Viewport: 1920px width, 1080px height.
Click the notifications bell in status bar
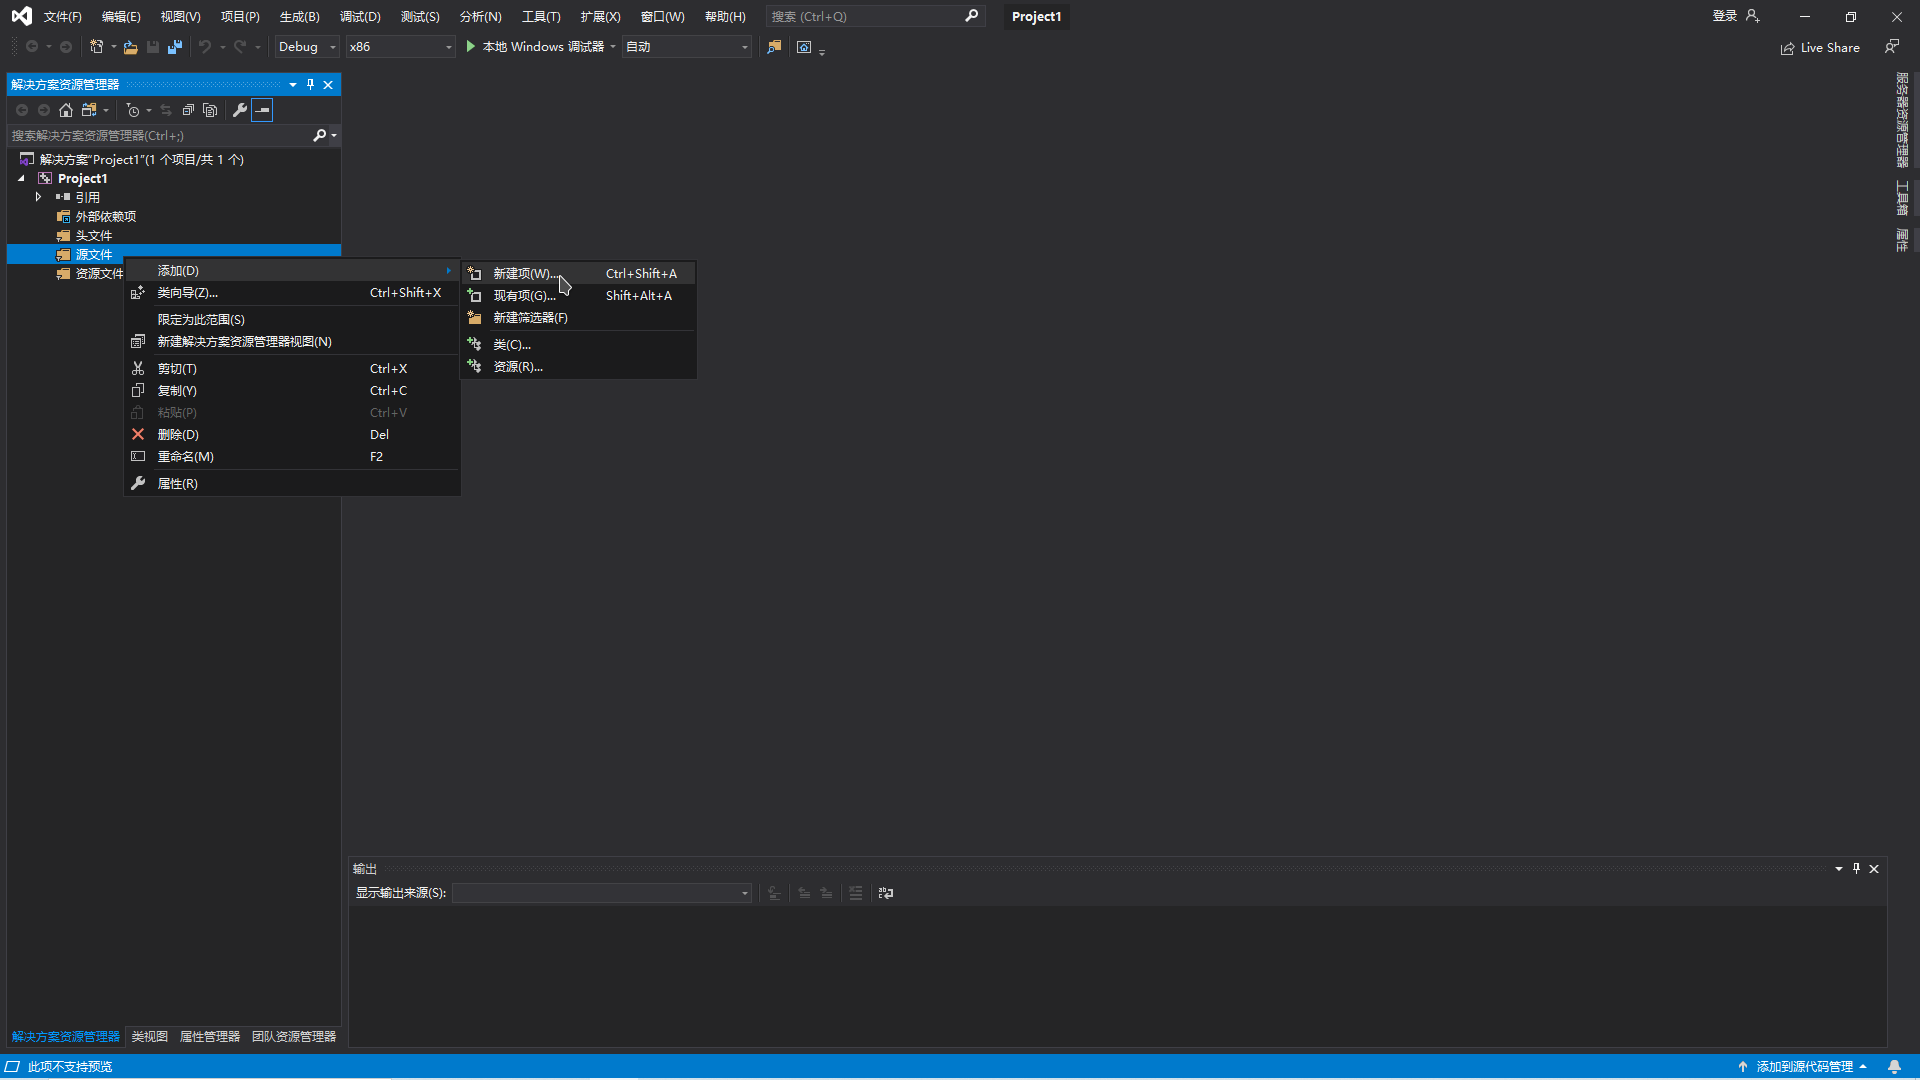coord(1894,1066)
